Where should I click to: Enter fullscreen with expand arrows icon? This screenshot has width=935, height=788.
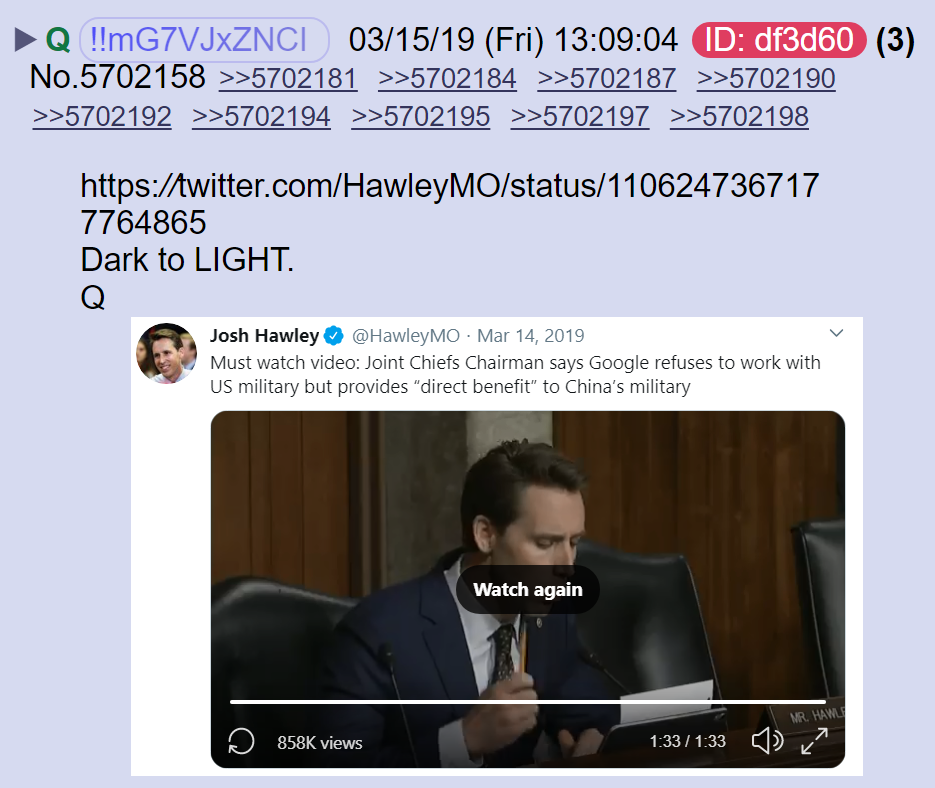(814, 741)
